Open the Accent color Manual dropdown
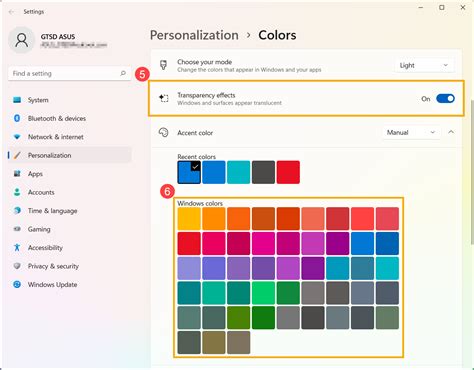Viewport: 474px width, 370px height. pos(411,132)
